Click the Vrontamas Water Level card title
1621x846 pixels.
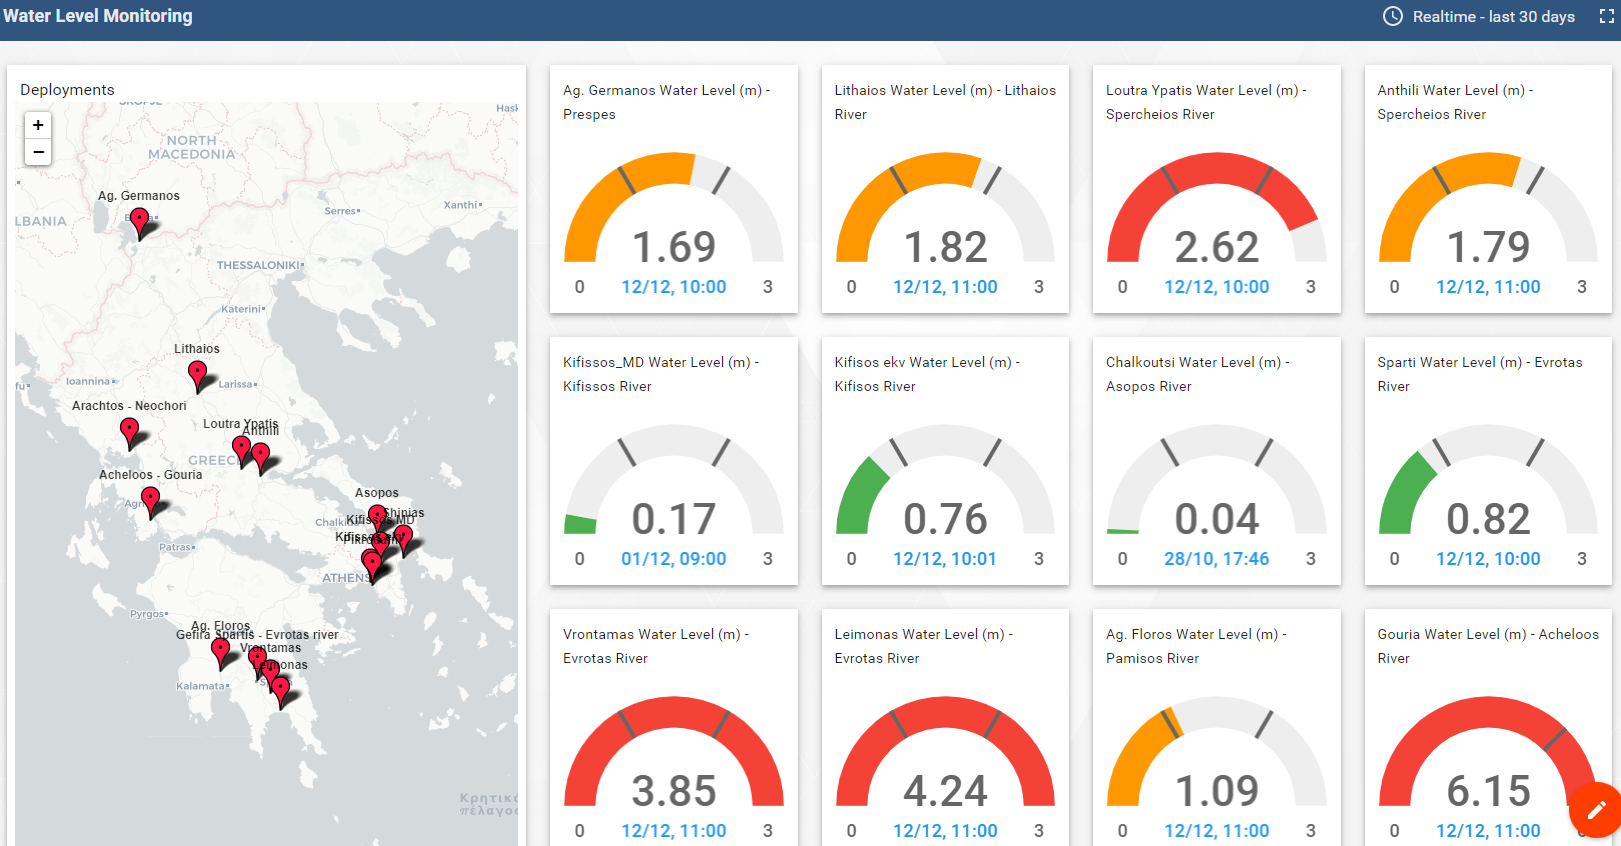coord(656,646)
